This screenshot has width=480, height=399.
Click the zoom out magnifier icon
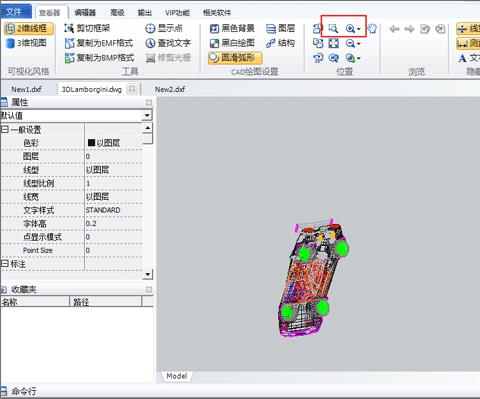[350, 43]
